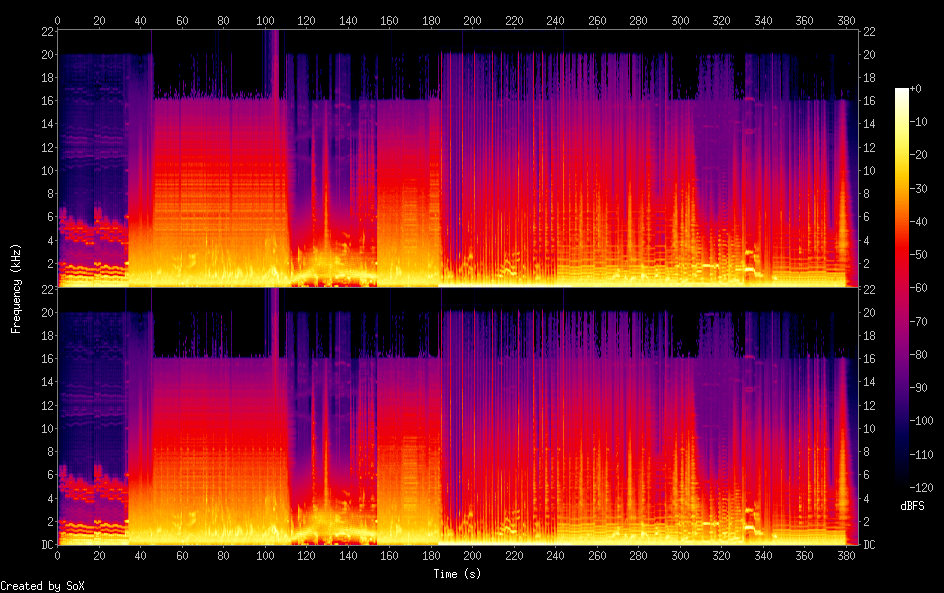Click "300" on the top time axis

click(680, 20)
